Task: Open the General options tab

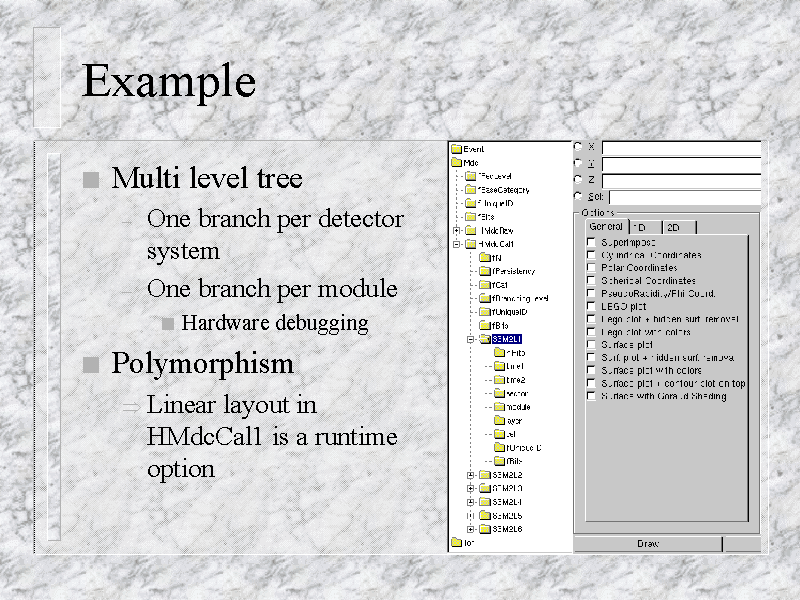Action: click(x=606, y=226)
